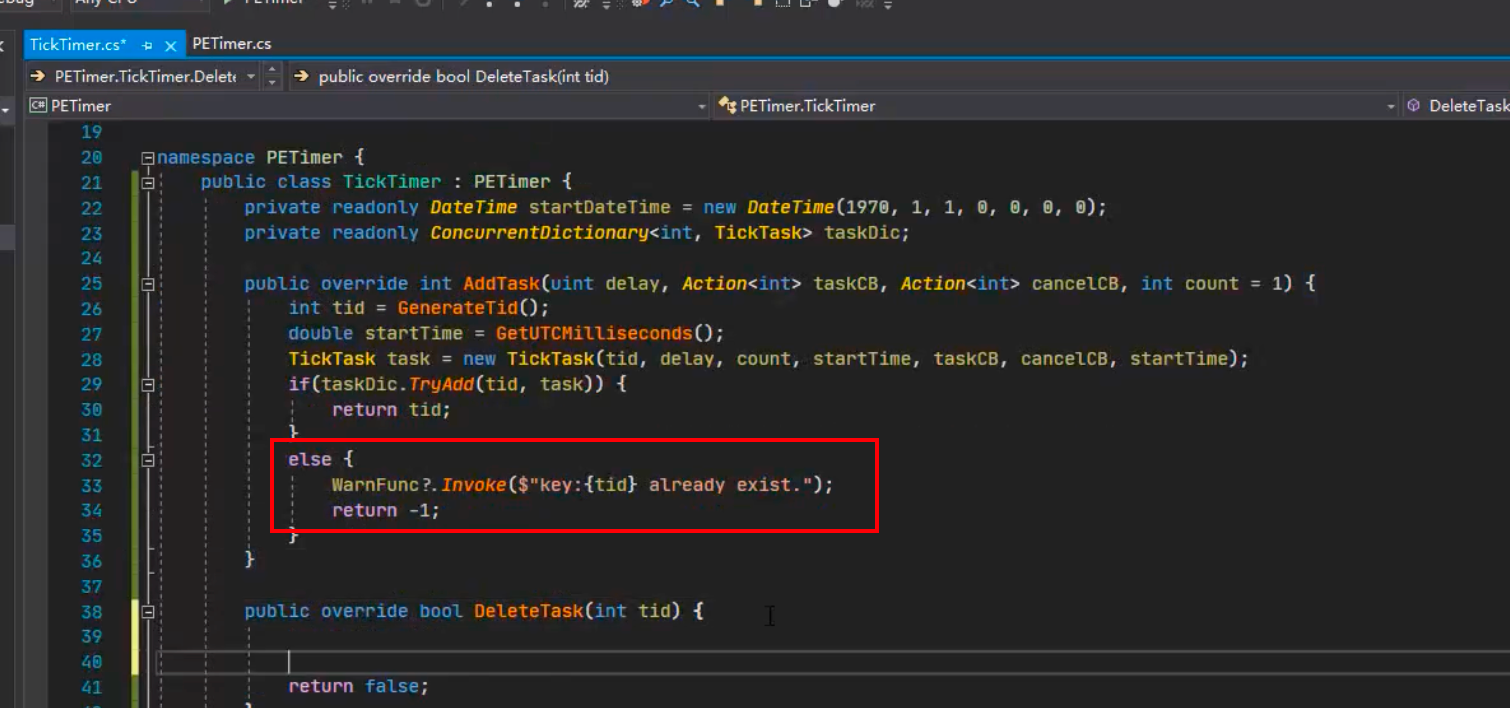1510x708 pixels.
Task: Click WarnFunc on line 33
Action: pos(375,485)
